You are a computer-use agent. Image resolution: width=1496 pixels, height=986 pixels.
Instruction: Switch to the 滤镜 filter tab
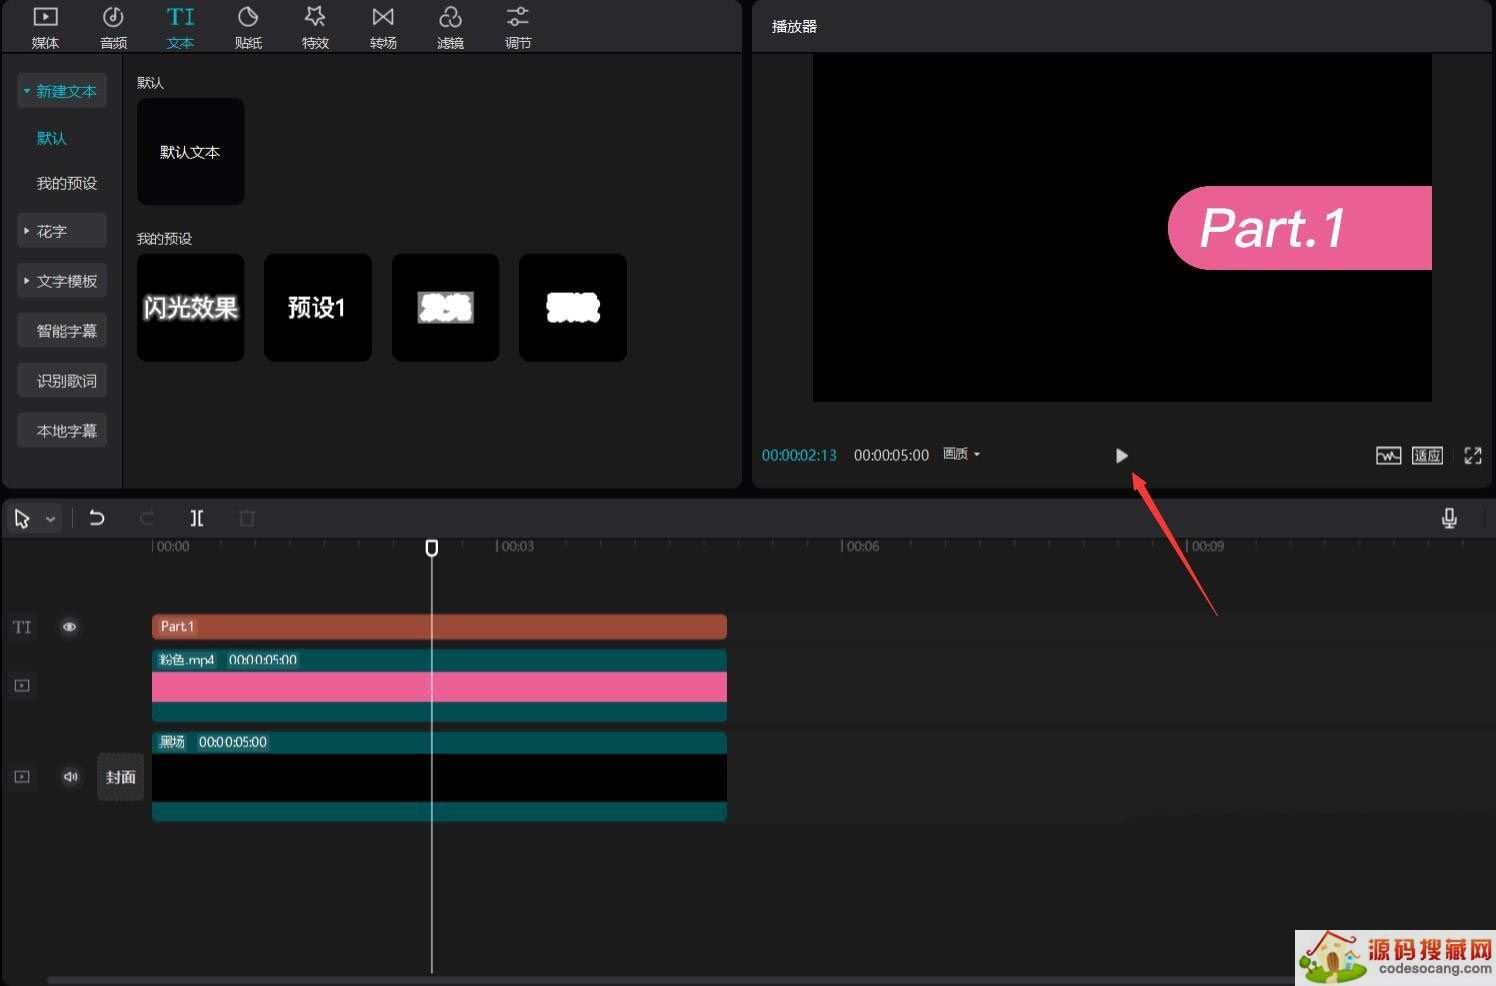[450, 27]
